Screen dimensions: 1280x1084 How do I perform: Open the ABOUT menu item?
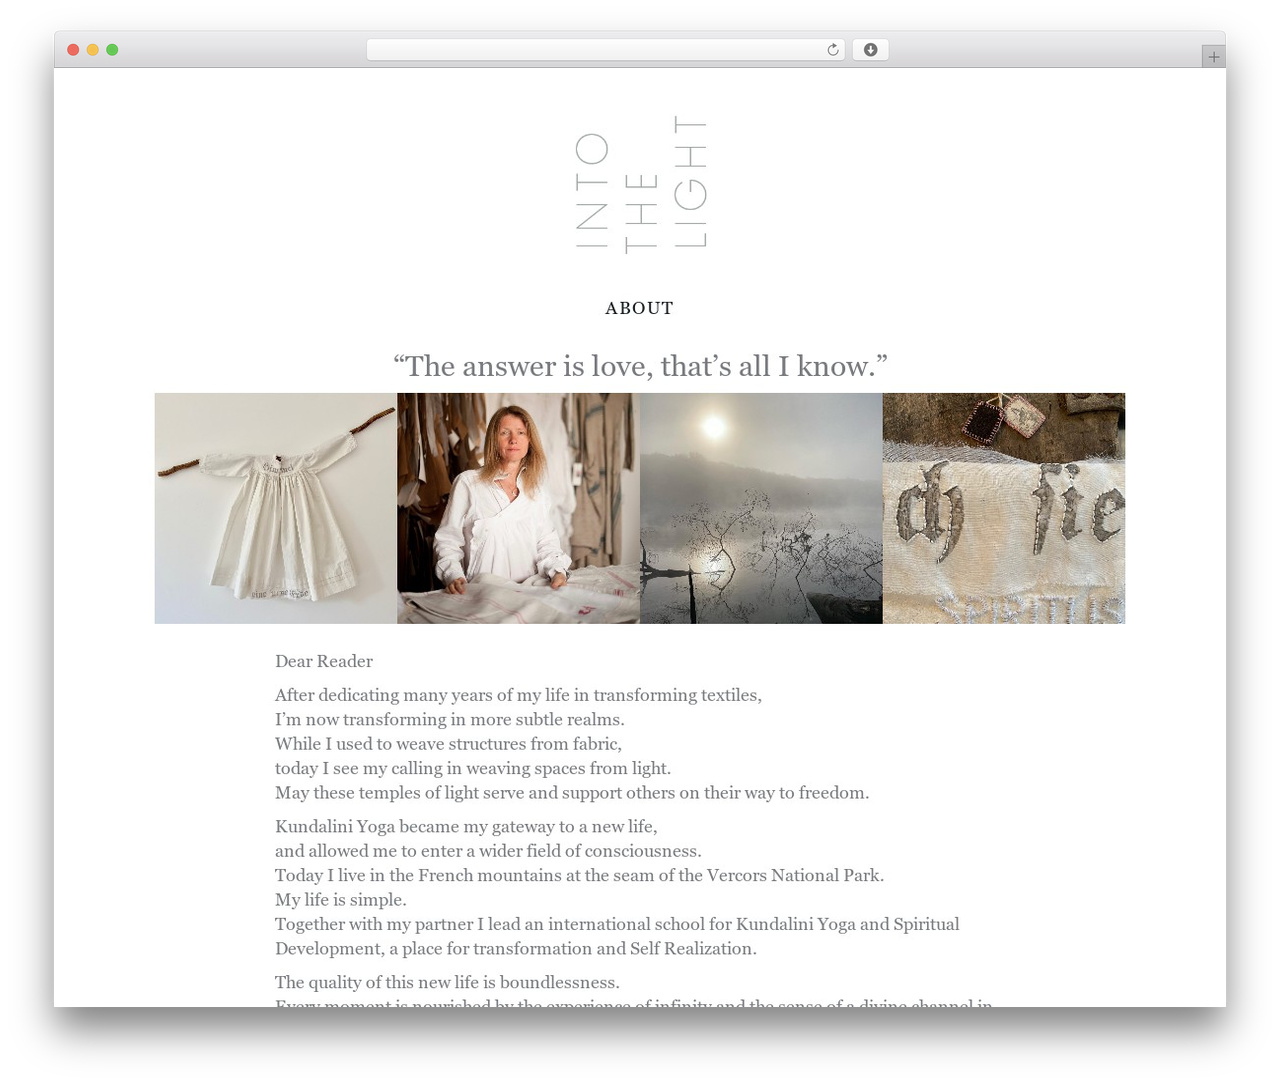coord(640,308)
